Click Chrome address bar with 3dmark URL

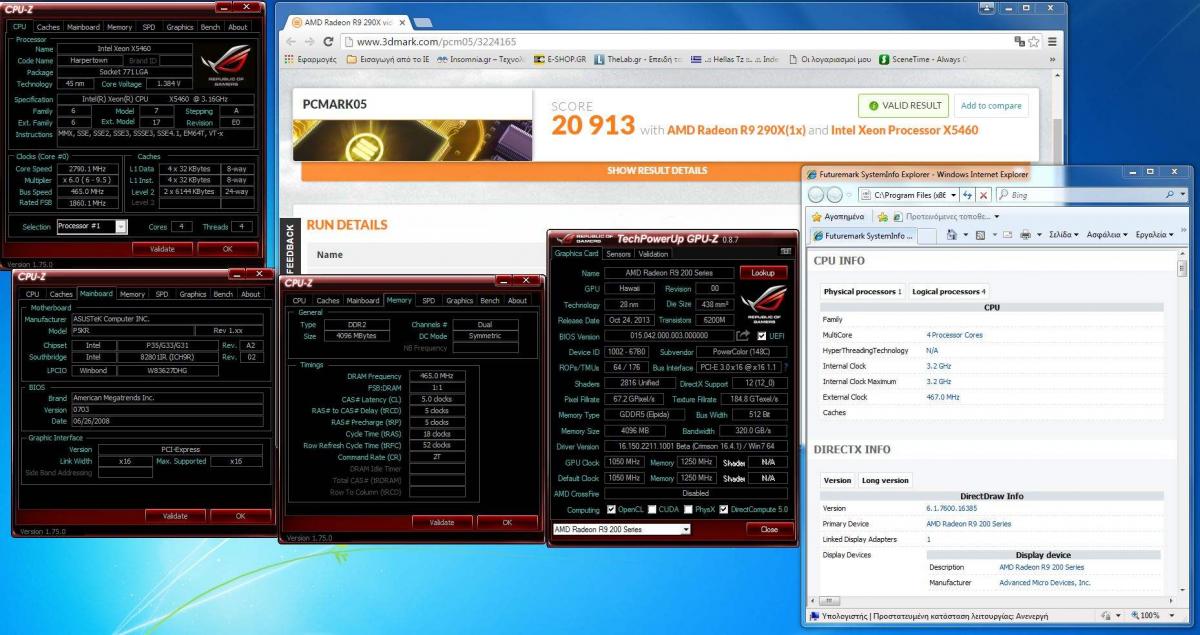(677, 41)
